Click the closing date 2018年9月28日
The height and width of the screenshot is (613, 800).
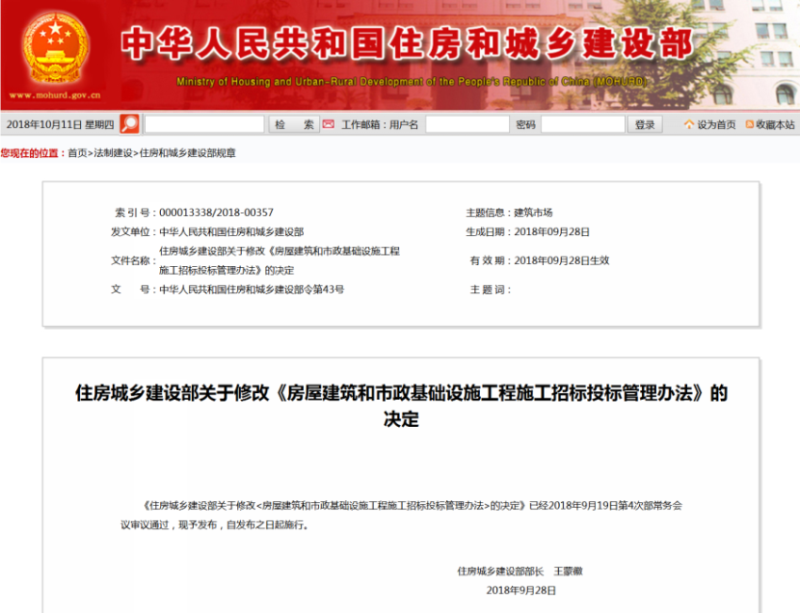[x=521, y=591]
